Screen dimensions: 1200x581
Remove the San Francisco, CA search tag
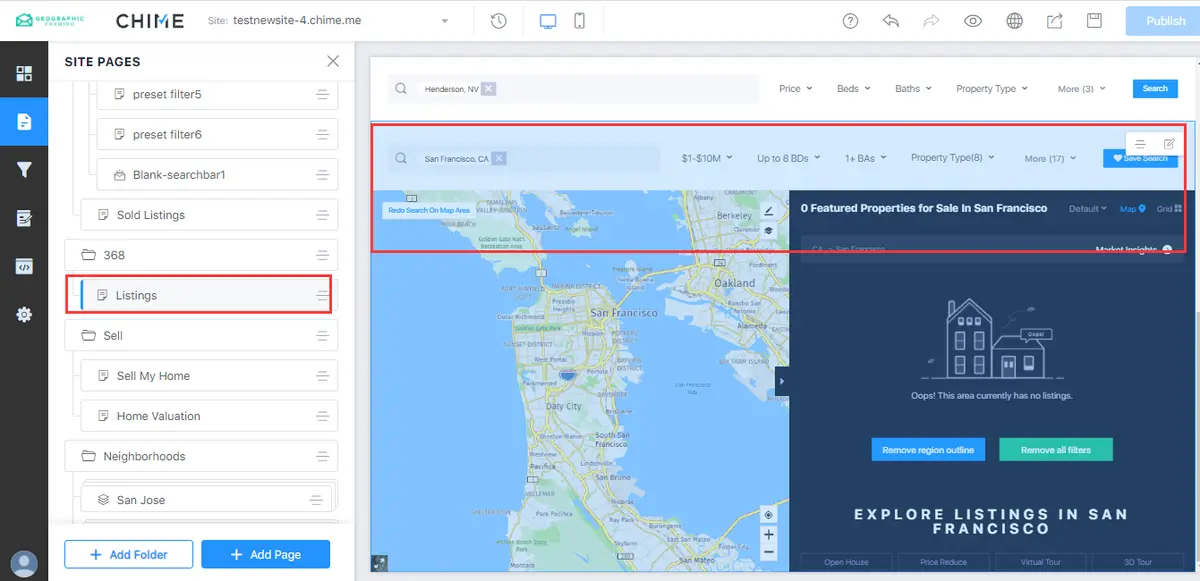click(x=499, y=158)
